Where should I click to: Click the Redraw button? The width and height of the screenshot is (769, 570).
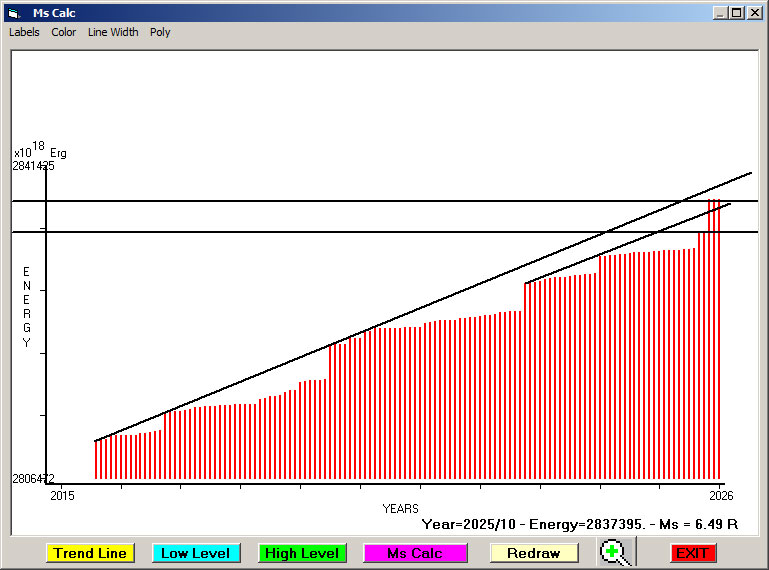(533, 553)
